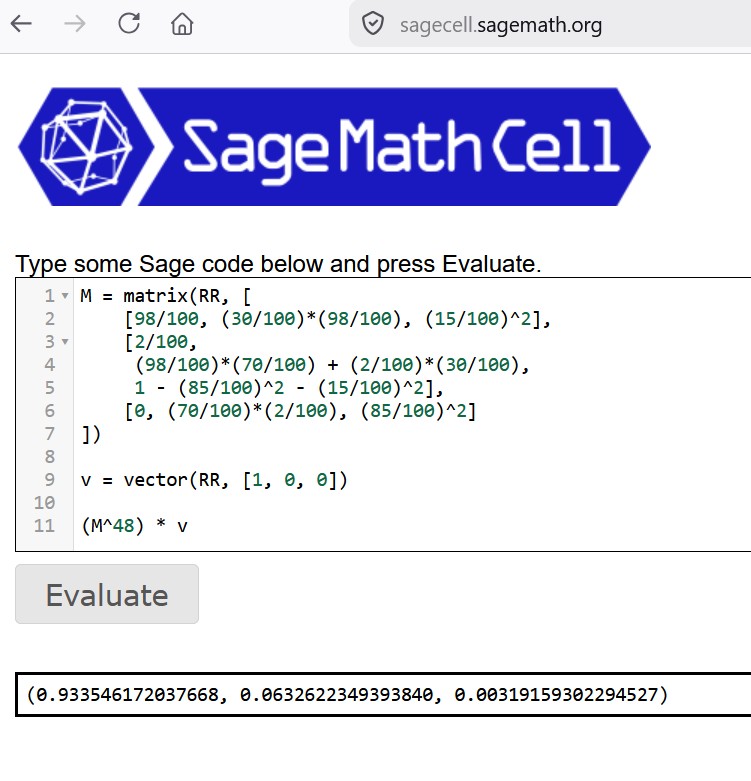Focus the sagecell.sagemath.org address bar

click(x=501, y=25)
